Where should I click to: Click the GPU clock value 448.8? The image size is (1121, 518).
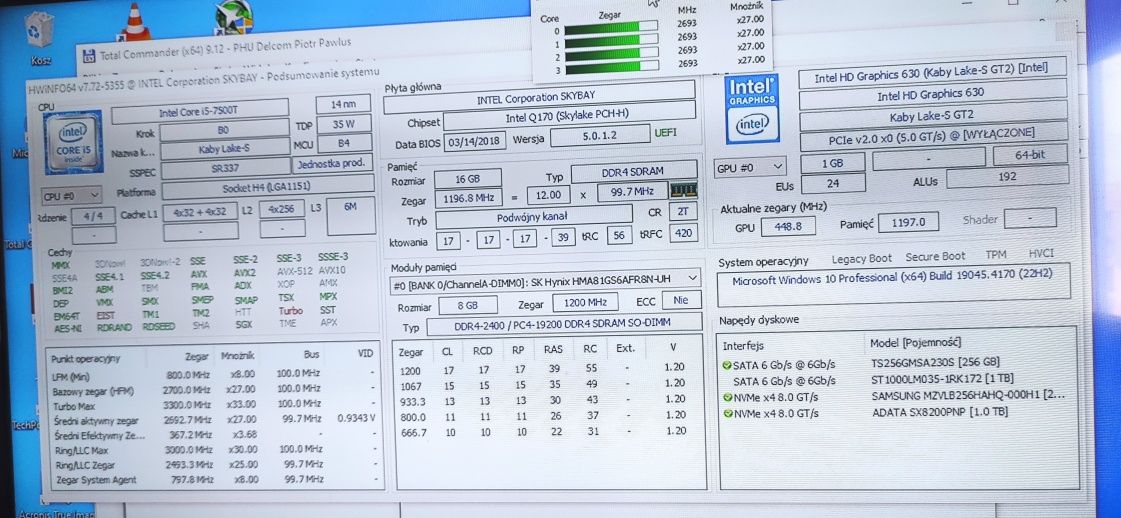click(791, 226)
